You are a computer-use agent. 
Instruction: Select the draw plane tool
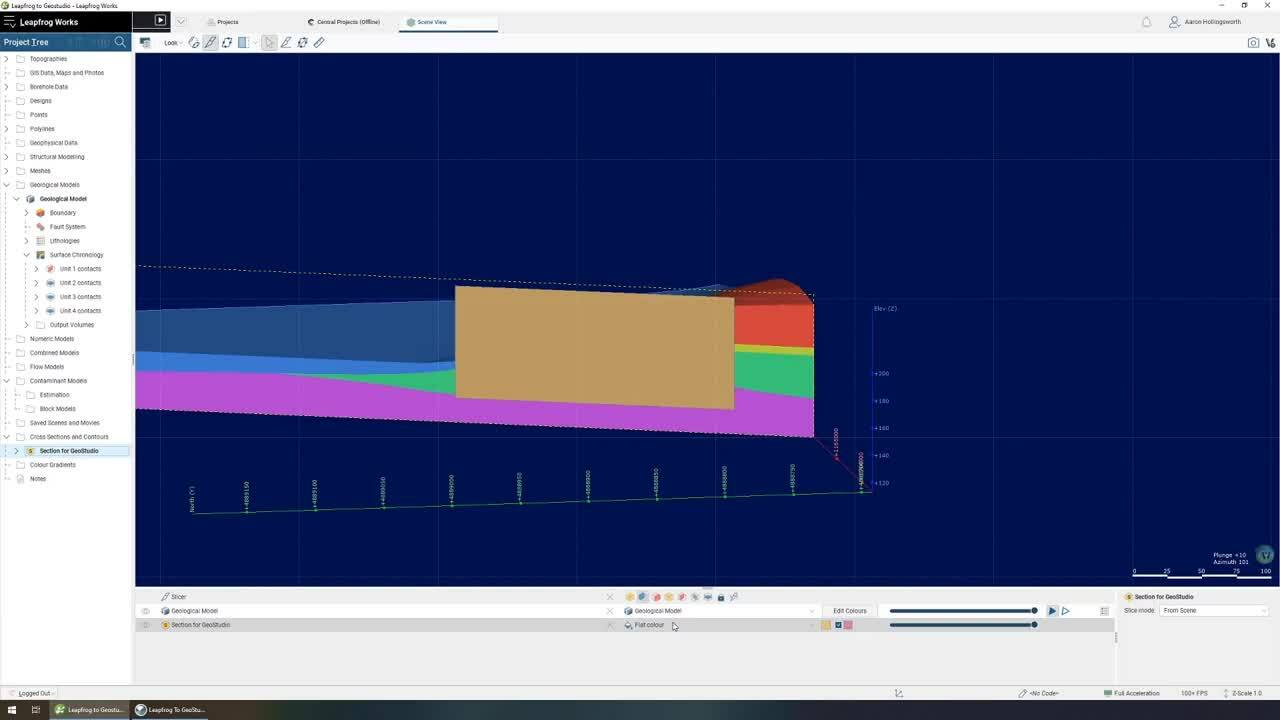click(x=286, y=42)
